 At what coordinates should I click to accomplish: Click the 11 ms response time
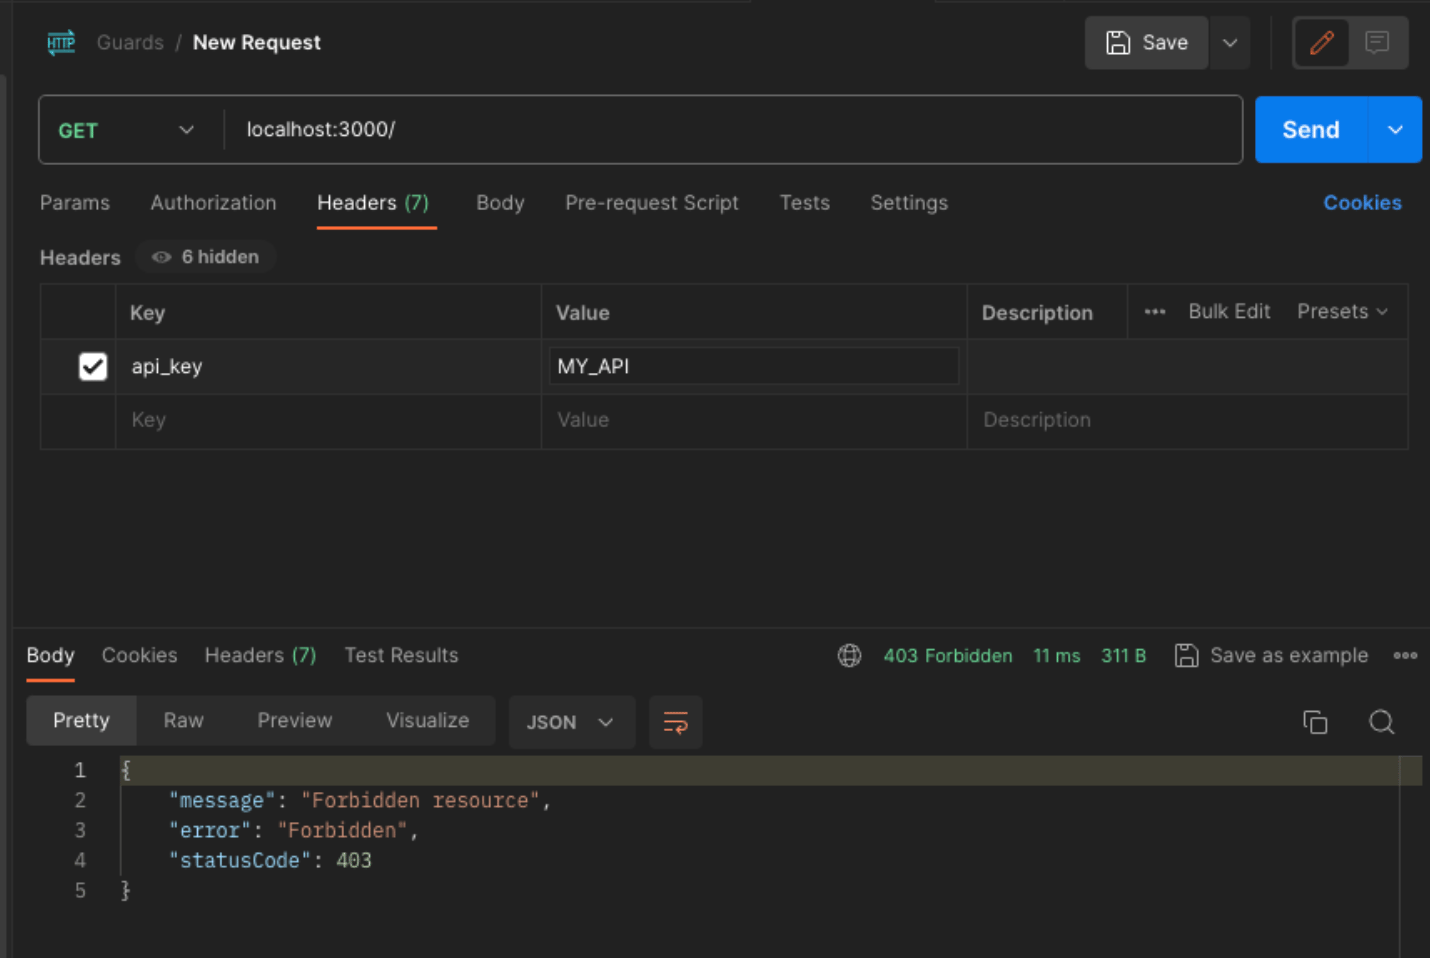[1057, 656]
